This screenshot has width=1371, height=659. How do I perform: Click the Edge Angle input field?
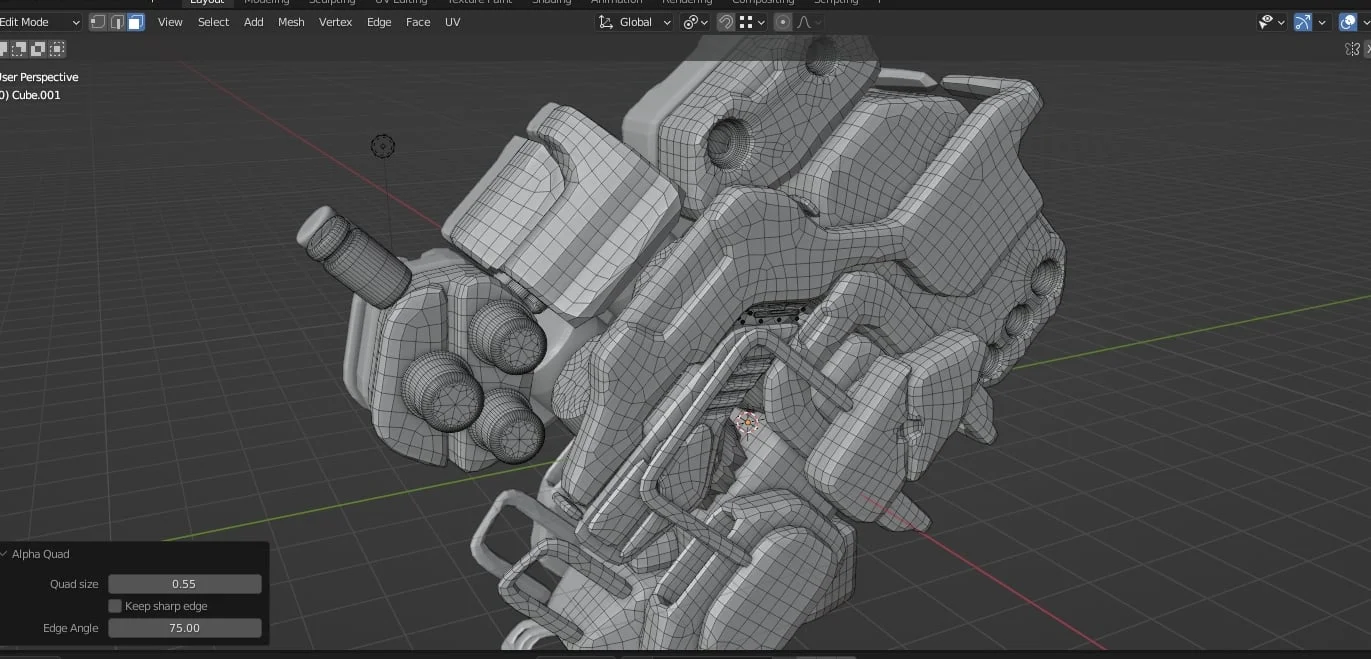[184, 628]
